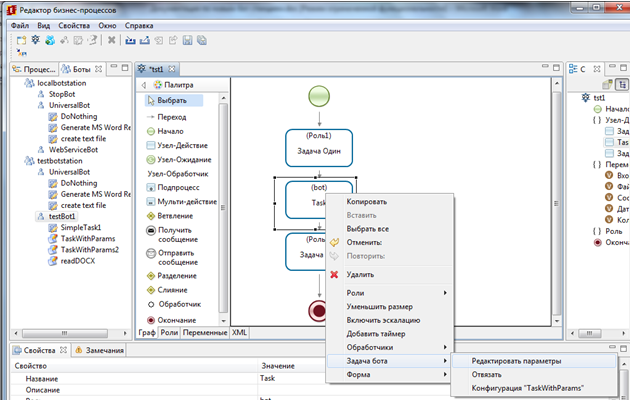Click the blue import tray toolbar icon
This screenshot has height=400, width=630.
pyautogui.click(x=130, y=40)
